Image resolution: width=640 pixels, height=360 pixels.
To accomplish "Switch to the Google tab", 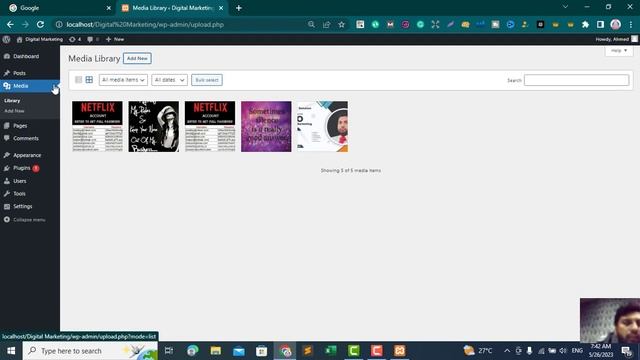I will coord(59,8).
